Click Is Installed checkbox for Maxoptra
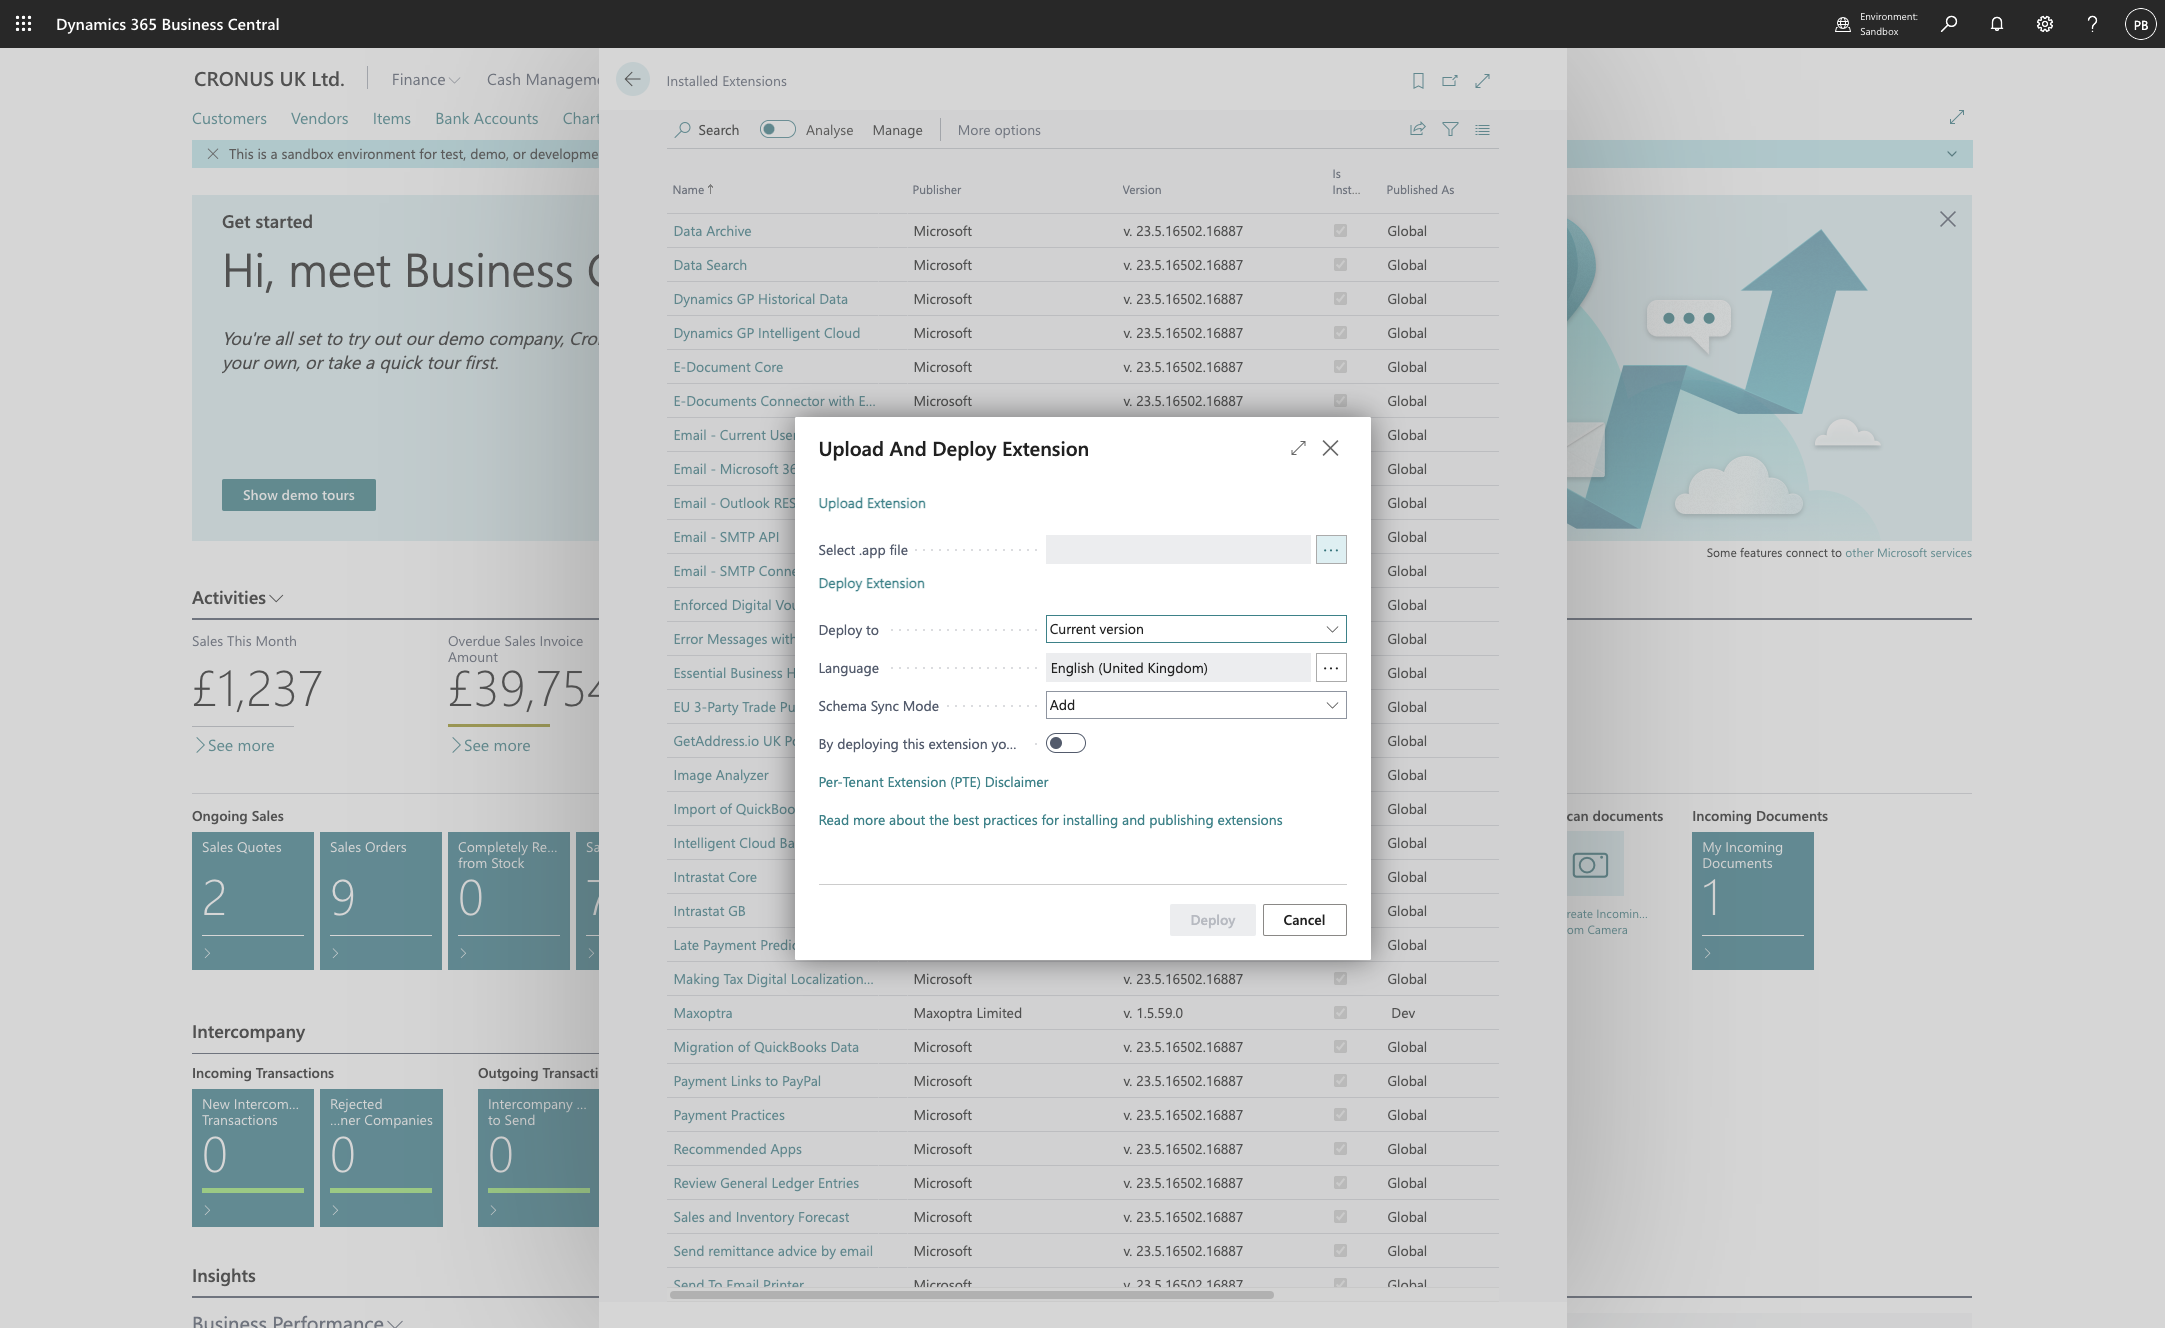The image size is (2165, 1328). [1340, 1013]
